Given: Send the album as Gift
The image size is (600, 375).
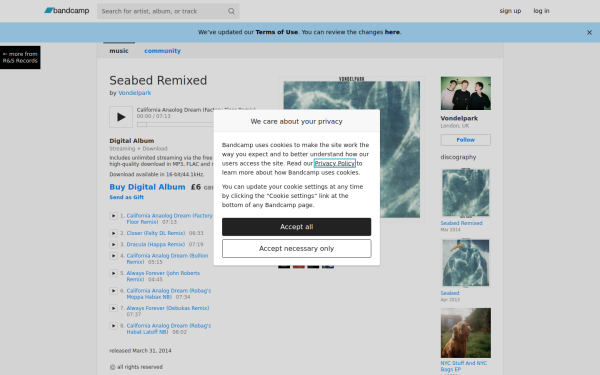Looking at the screenshot, I should (x=126, y=197).
